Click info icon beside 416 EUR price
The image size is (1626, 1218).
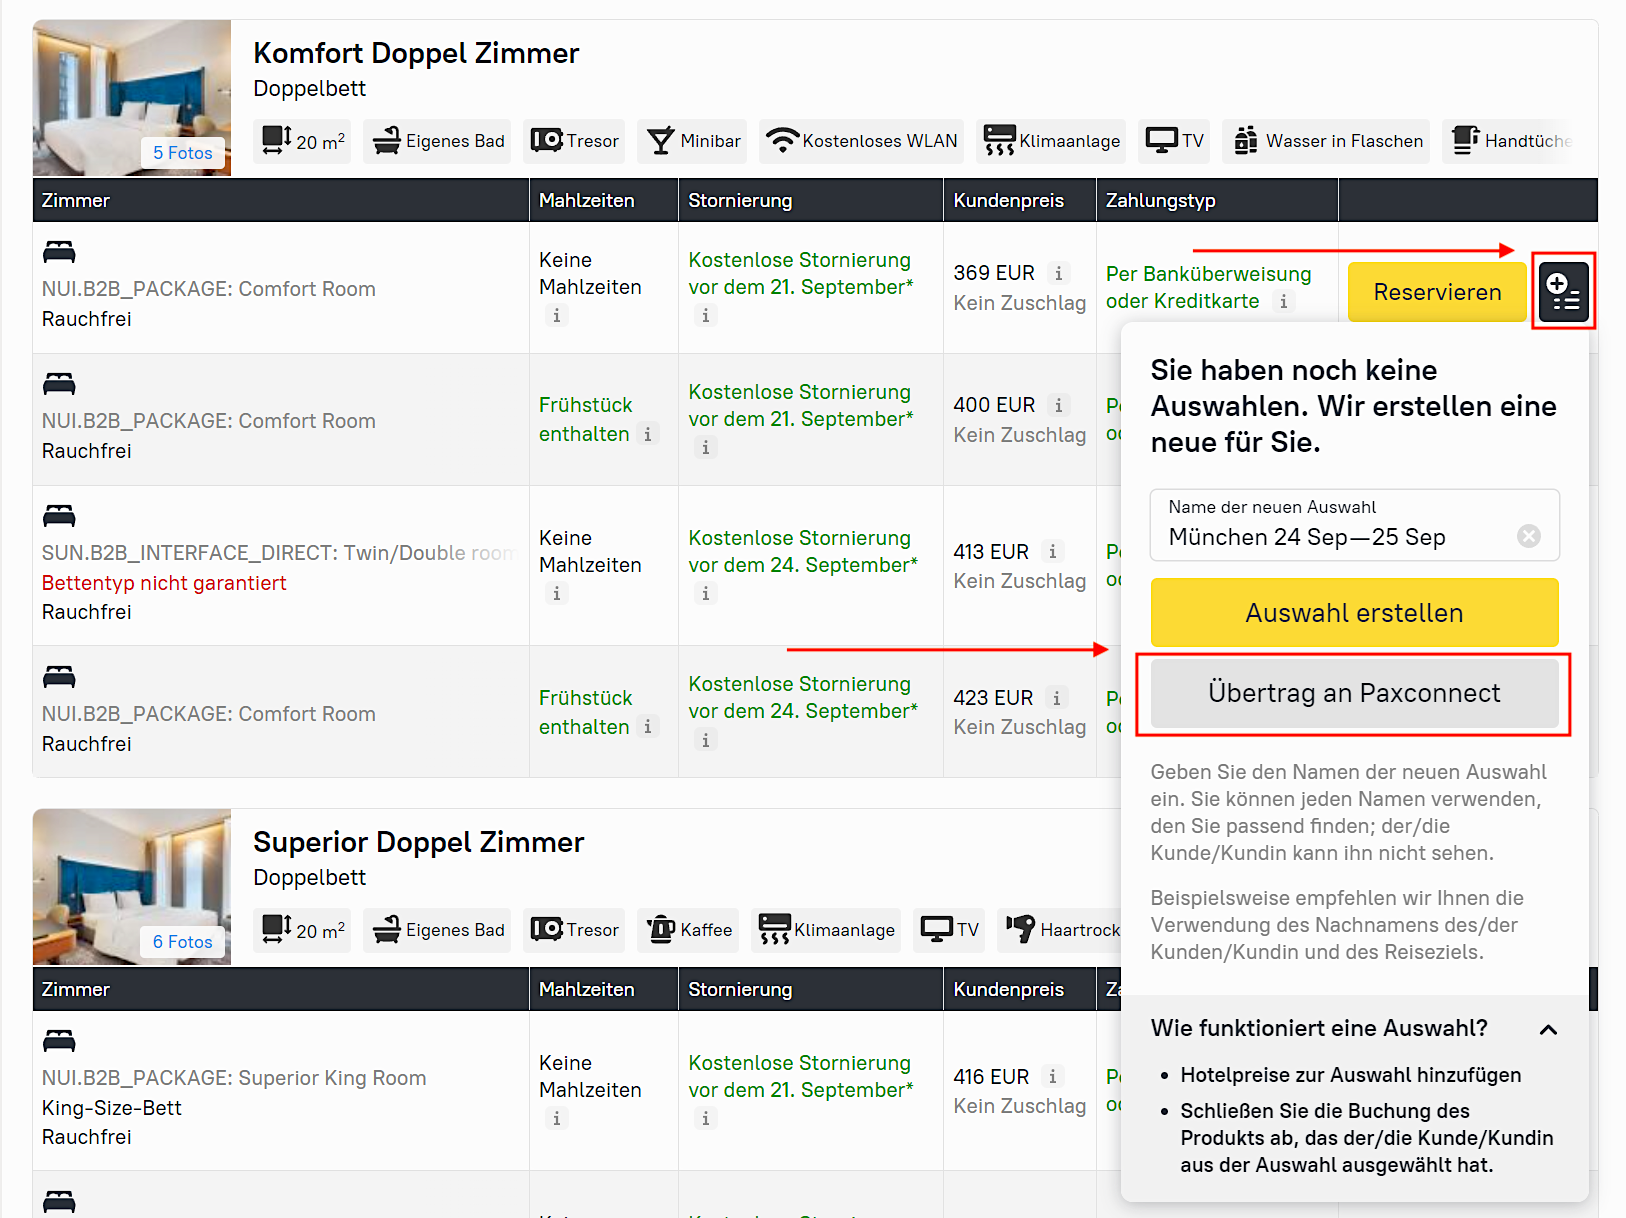pos(1052,1076)
